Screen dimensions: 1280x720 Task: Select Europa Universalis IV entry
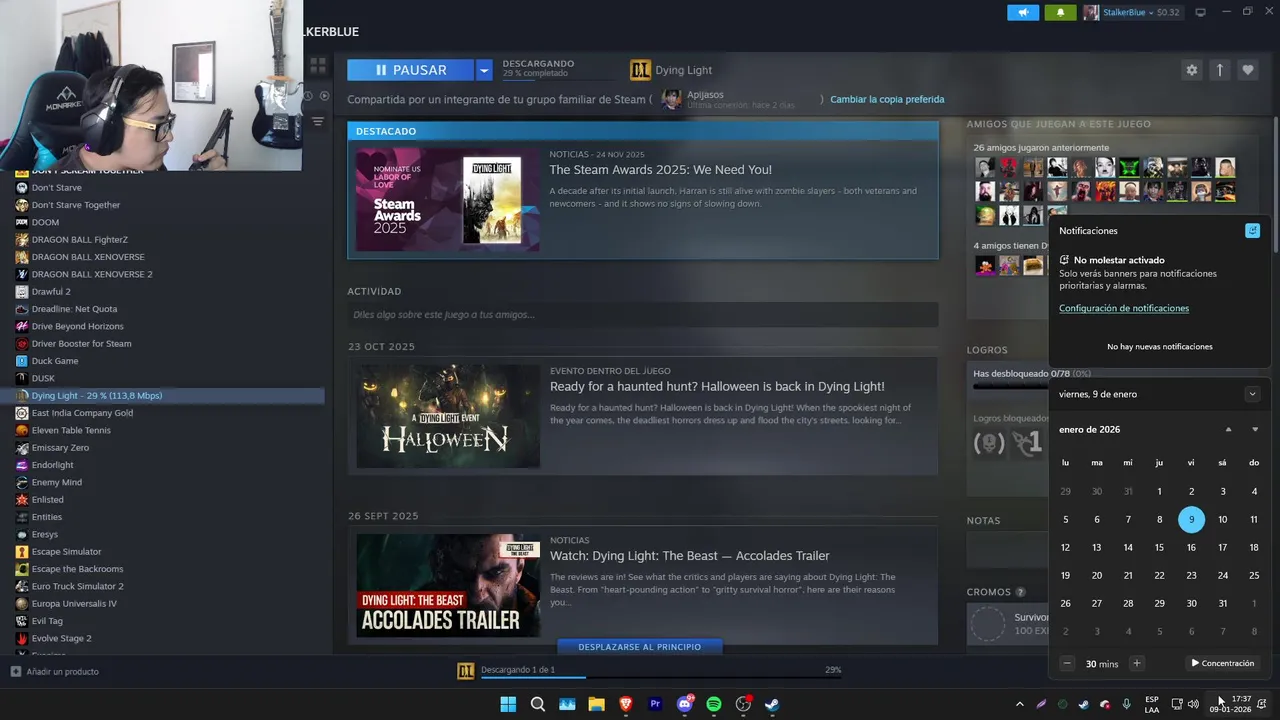(74, 604)
